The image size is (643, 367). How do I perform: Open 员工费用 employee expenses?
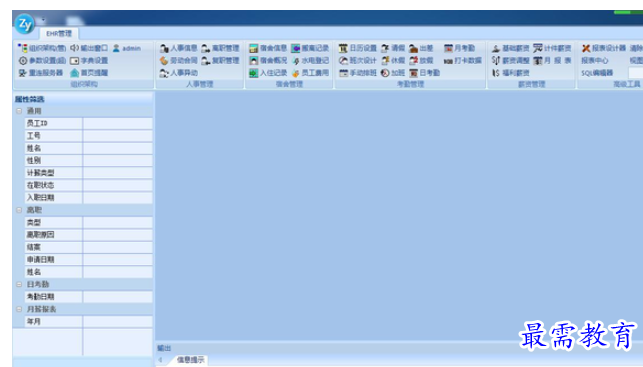[x=310, y=73]
